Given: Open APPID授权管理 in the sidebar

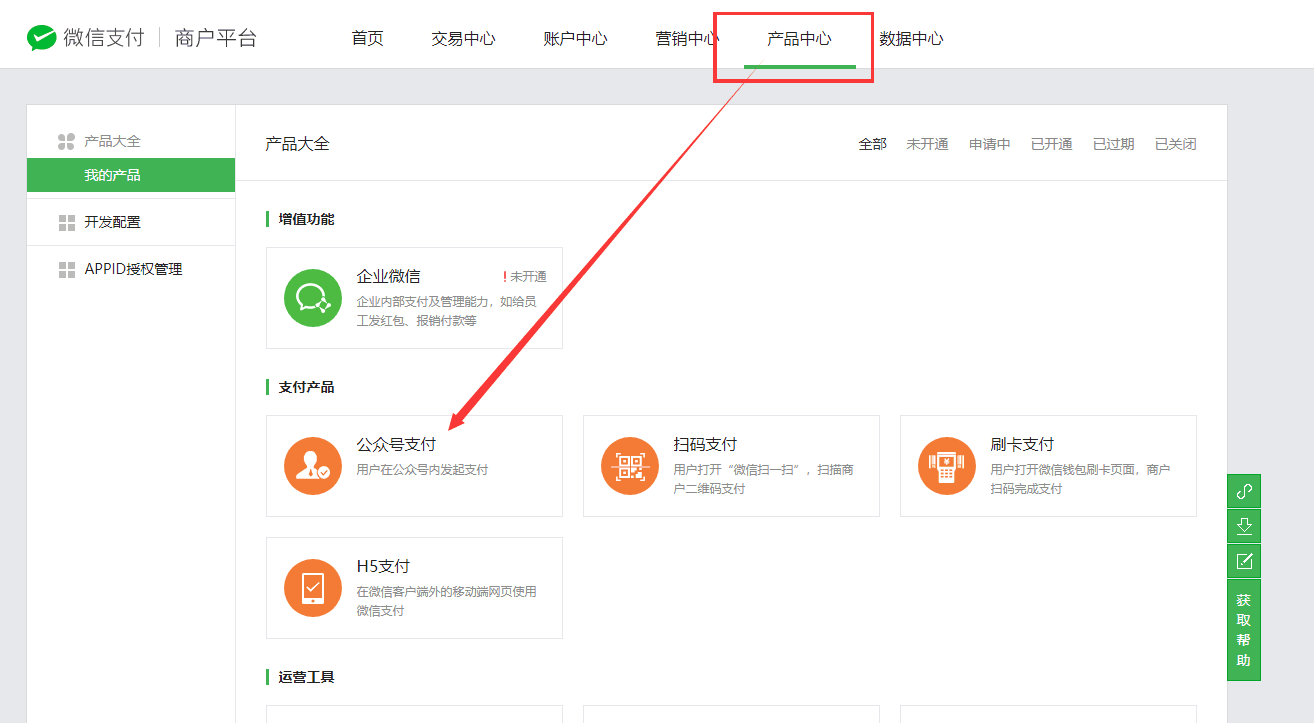Looking at the screenshot, I should (133, 269).
